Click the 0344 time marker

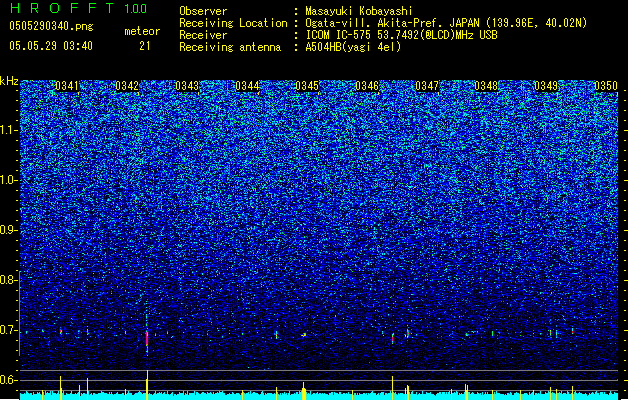[247, 86]
